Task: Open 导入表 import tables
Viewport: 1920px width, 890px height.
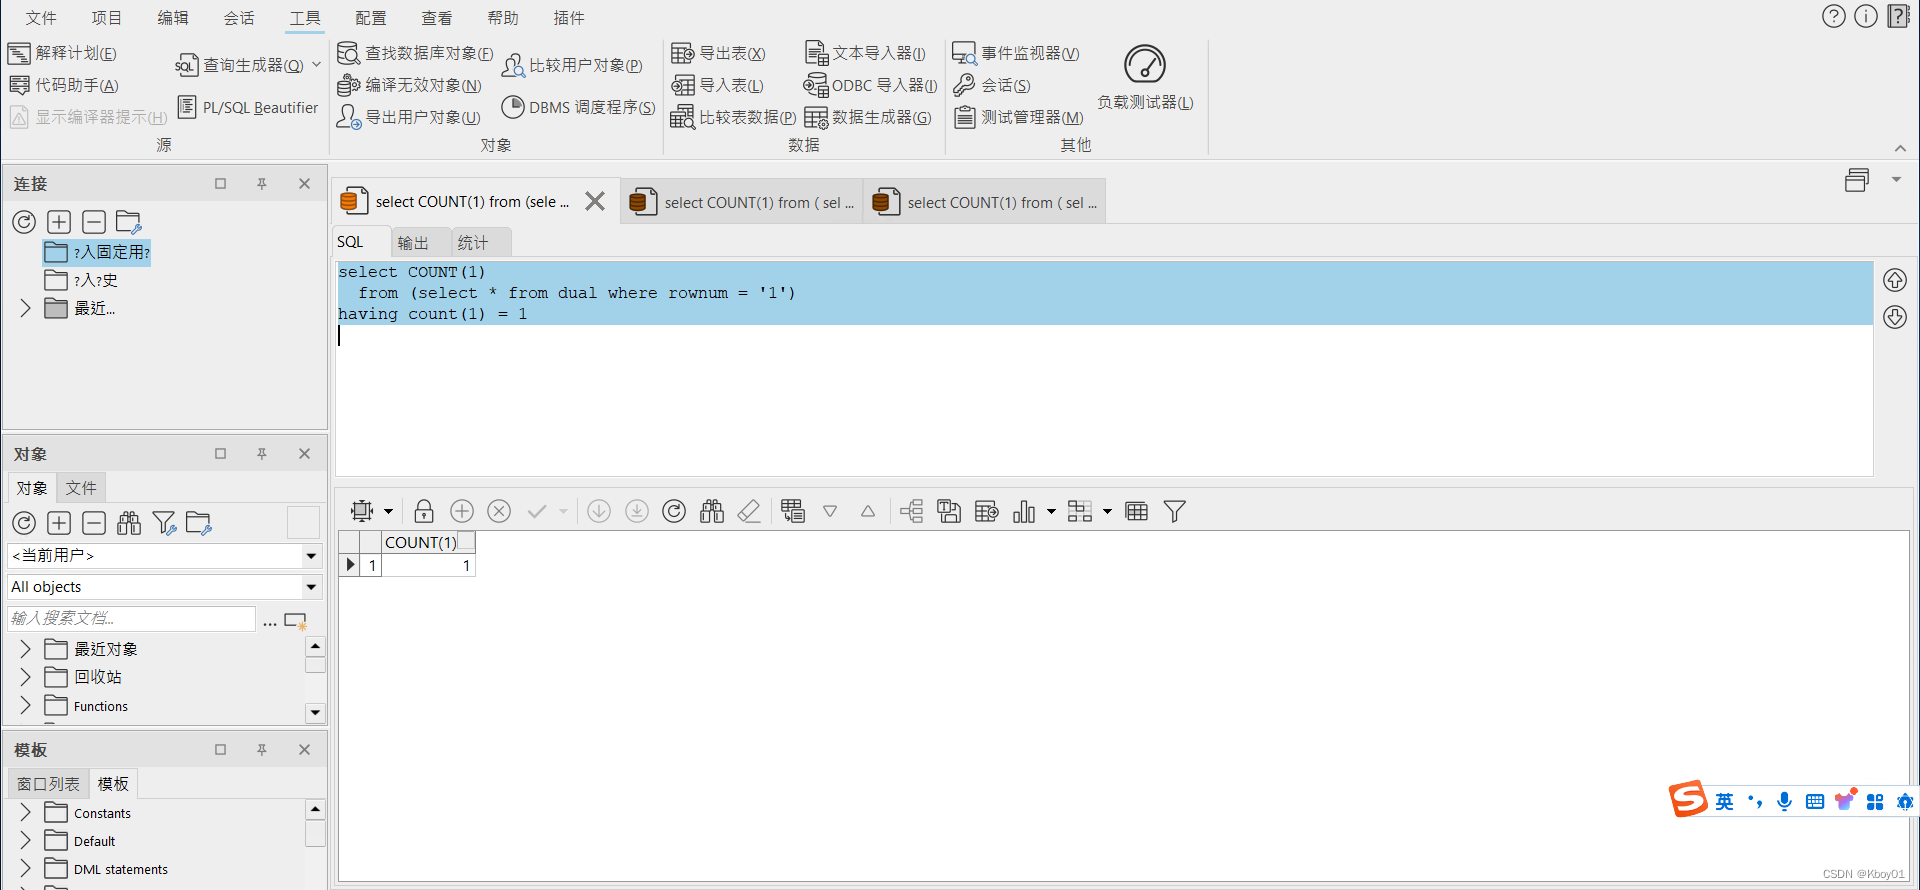Action: (x=718, y=85)
